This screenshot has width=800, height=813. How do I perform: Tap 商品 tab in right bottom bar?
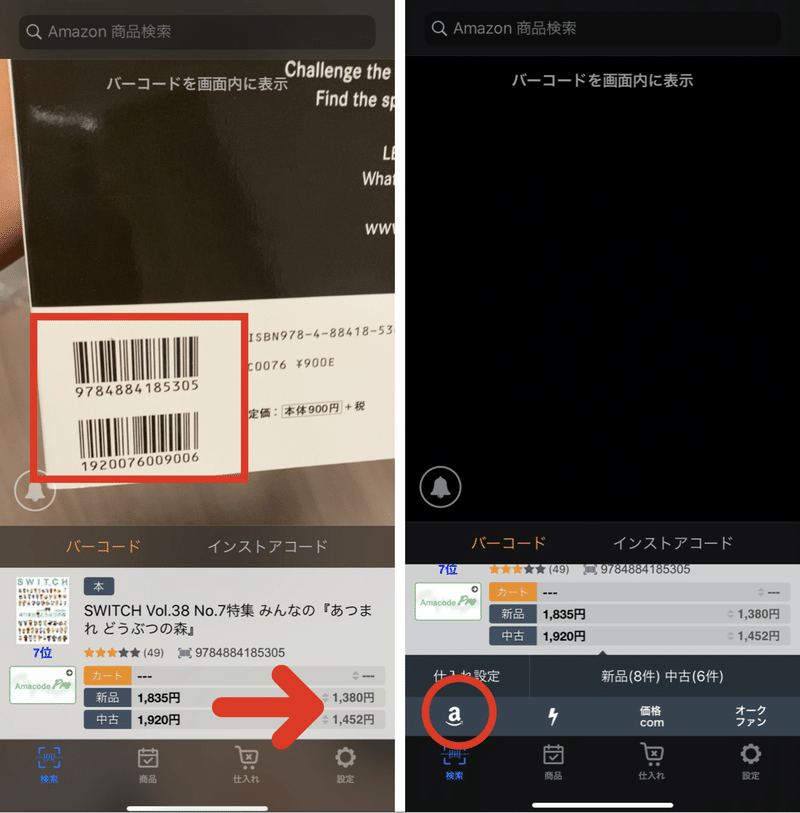coord(553,762)
